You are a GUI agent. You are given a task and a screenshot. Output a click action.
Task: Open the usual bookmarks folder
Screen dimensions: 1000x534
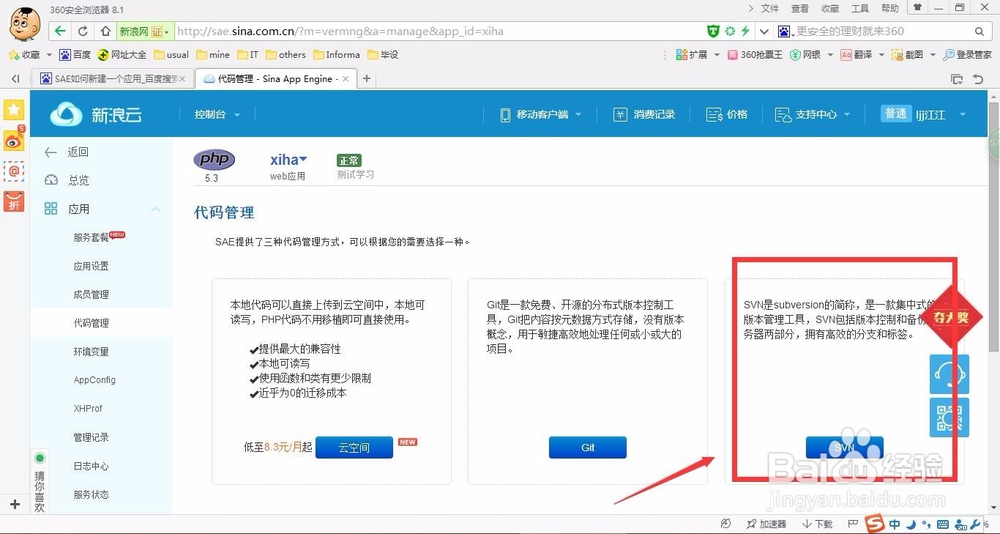click(x=171, y=55)
